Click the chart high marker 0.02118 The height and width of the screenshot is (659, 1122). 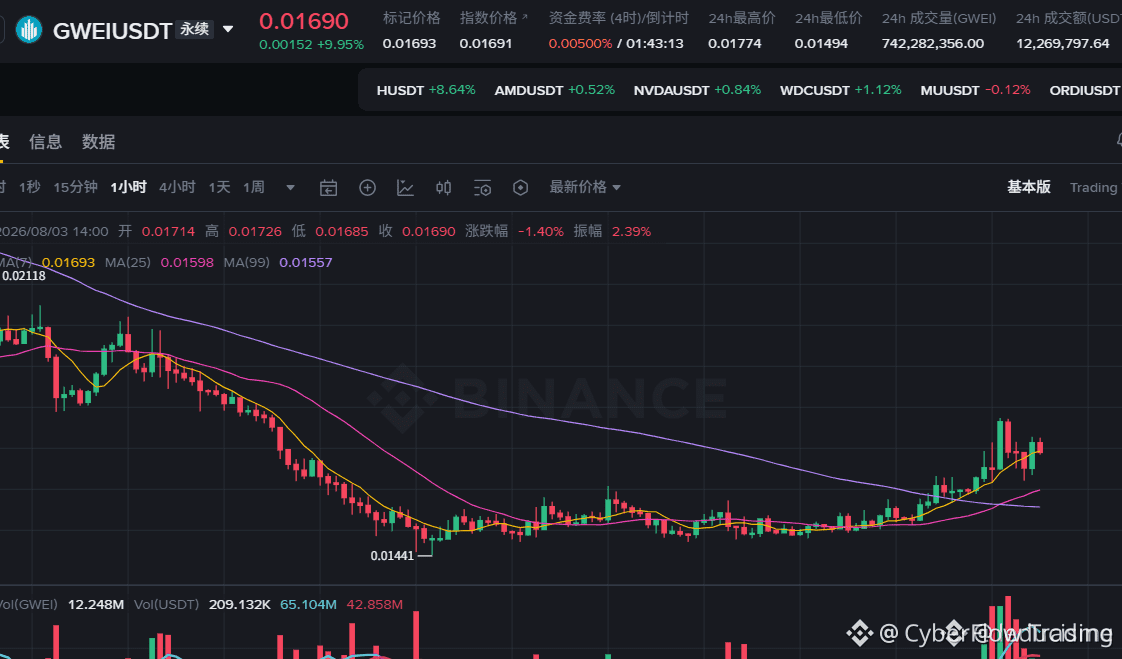(24, 275)
